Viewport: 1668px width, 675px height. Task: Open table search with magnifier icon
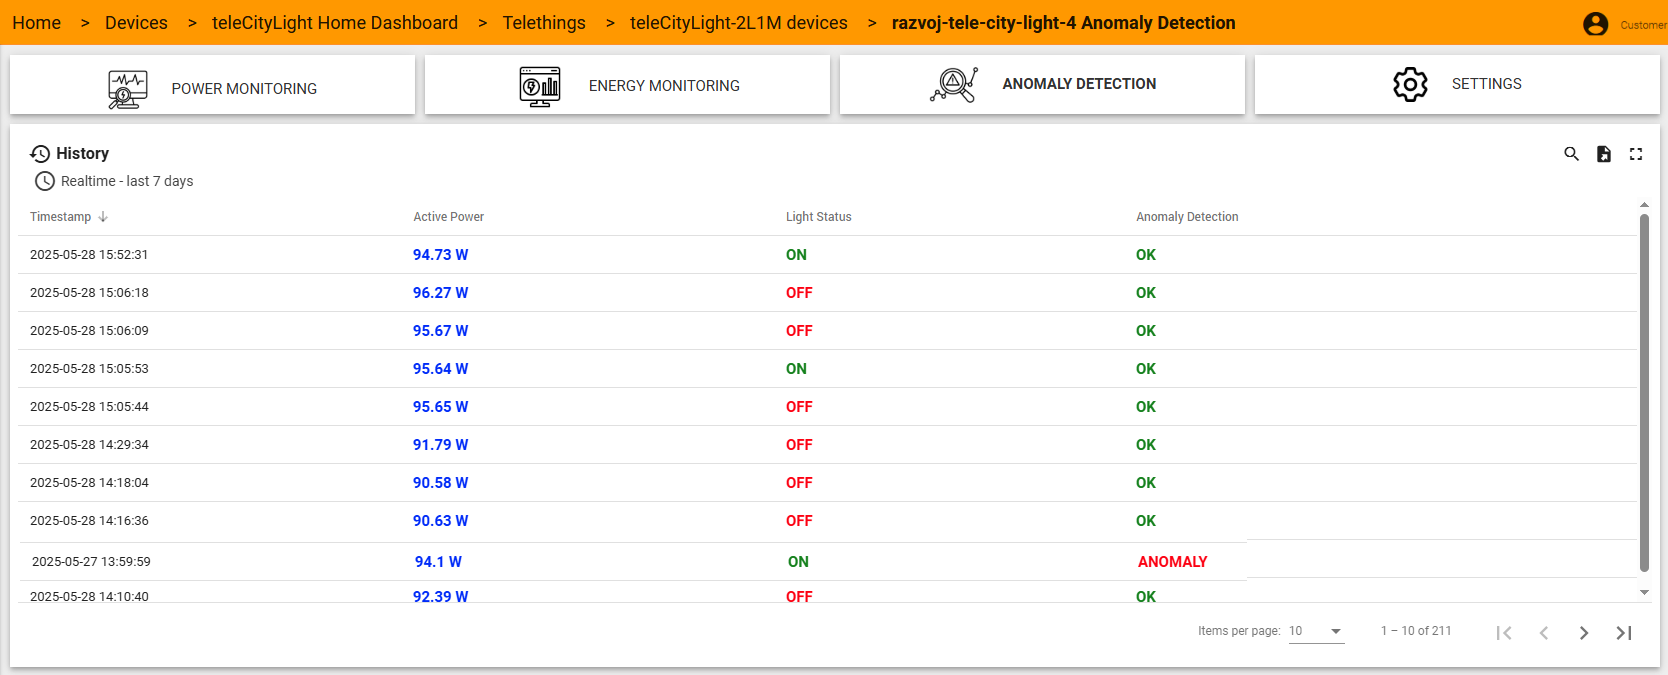tap(1572, 154)
